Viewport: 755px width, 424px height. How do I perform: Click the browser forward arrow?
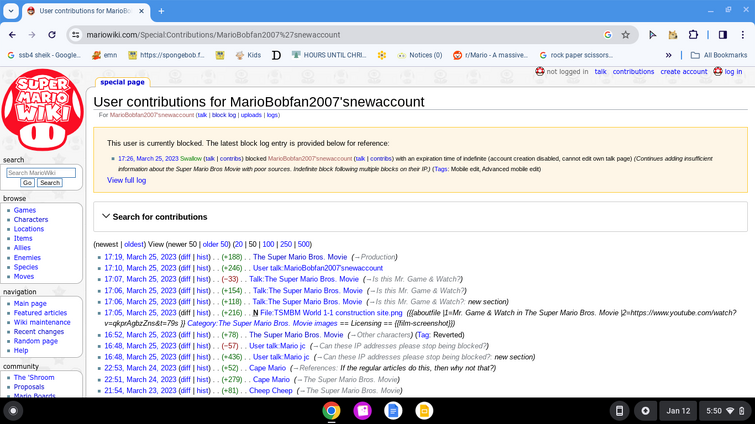click(32, 35)
